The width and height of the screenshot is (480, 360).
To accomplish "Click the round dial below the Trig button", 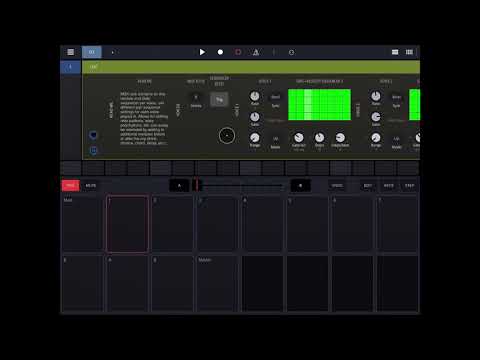I will [227, 136].
